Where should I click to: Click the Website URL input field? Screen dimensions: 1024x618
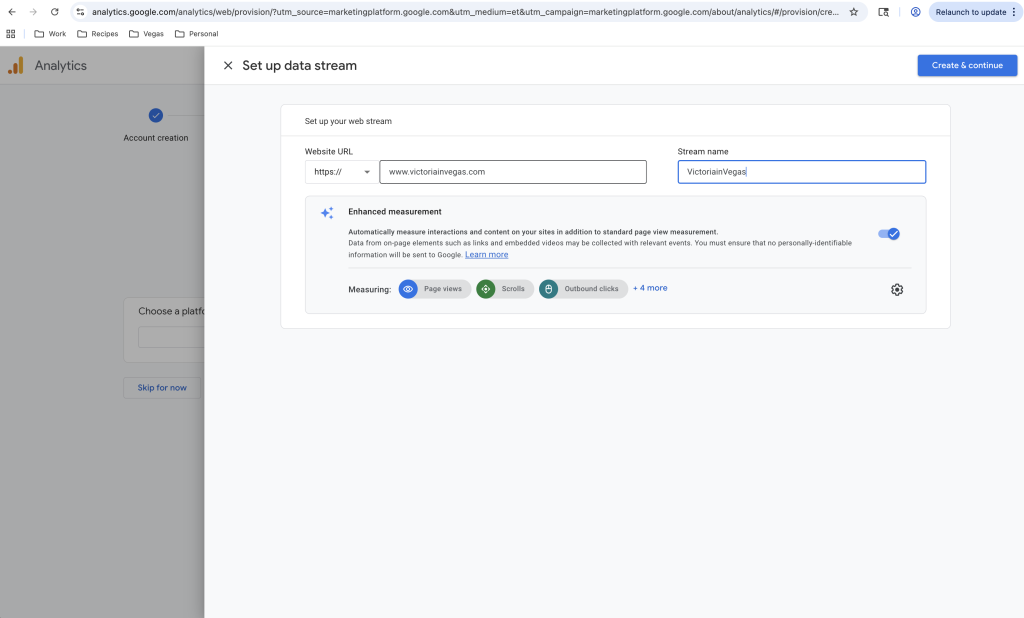(x=513, y=172)
